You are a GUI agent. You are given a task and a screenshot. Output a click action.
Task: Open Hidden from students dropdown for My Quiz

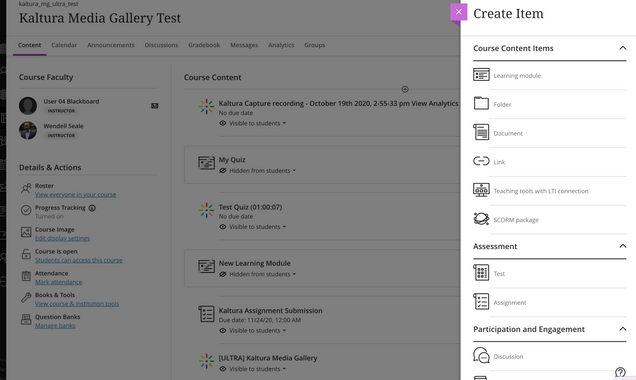[262, 171]
